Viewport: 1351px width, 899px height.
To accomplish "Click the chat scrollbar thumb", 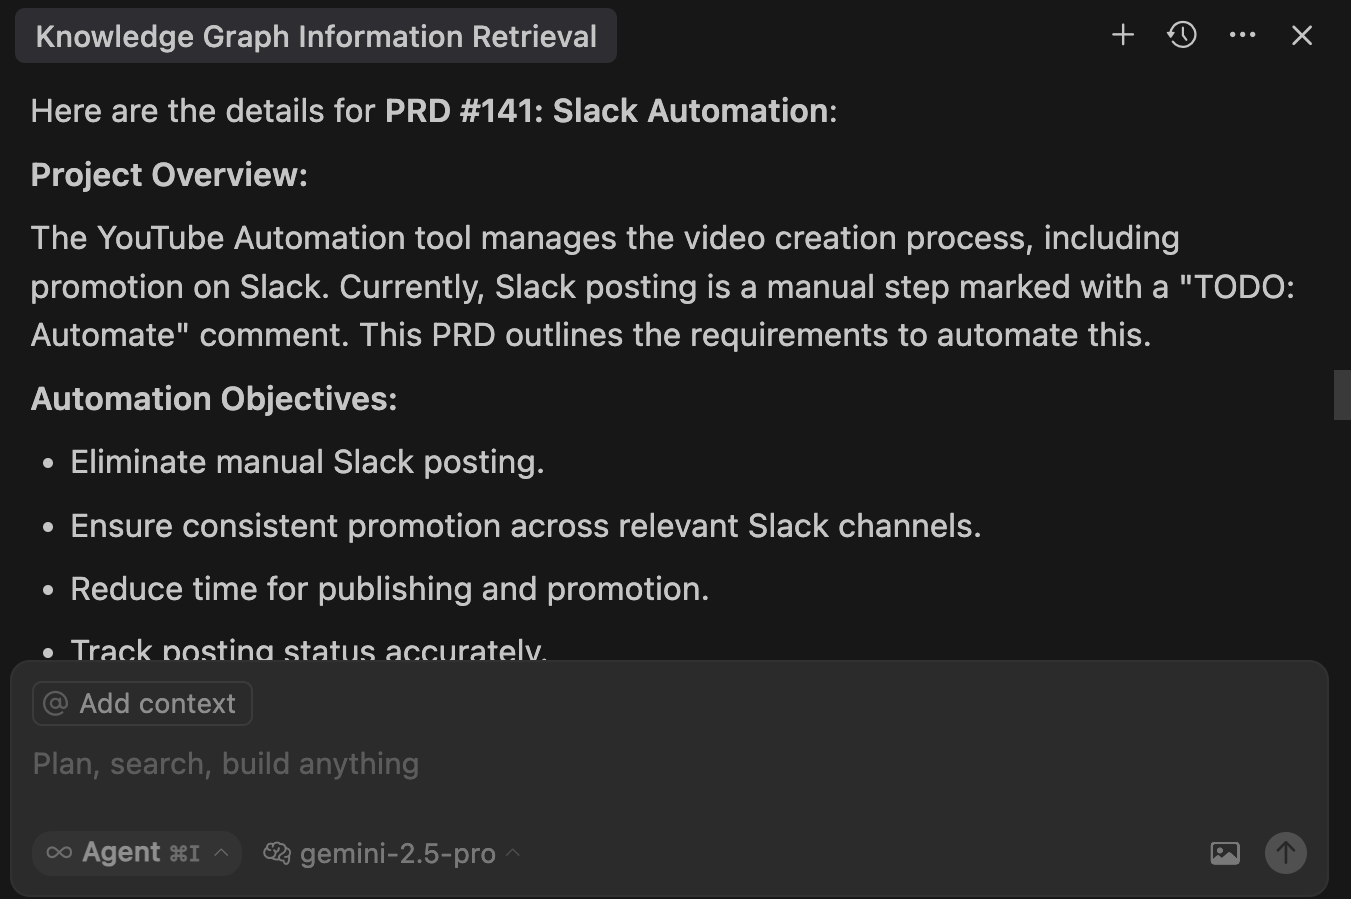I will pos(1342,395).
